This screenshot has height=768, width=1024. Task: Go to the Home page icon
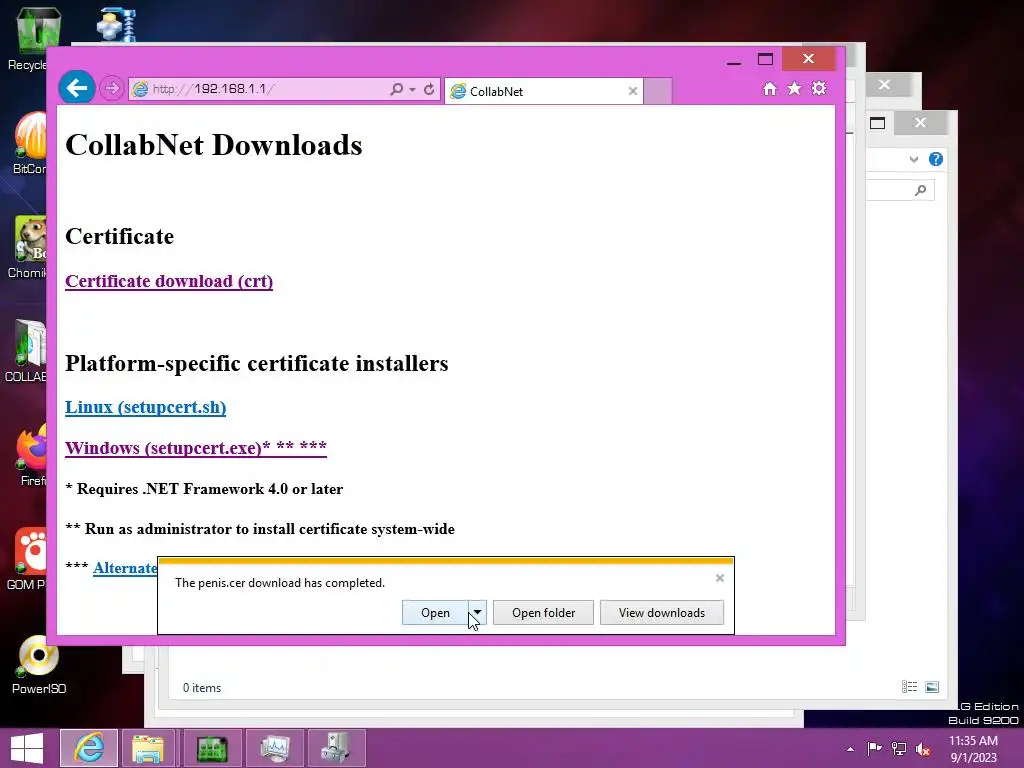pos(770,89)
